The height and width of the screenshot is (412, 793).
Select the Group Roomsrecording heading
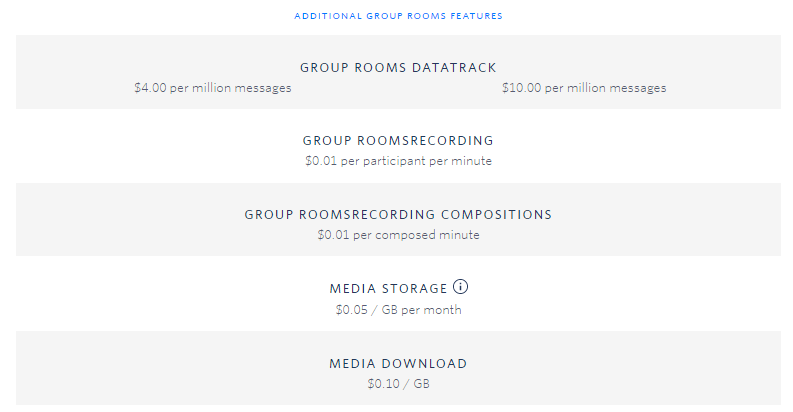[399, 141]
